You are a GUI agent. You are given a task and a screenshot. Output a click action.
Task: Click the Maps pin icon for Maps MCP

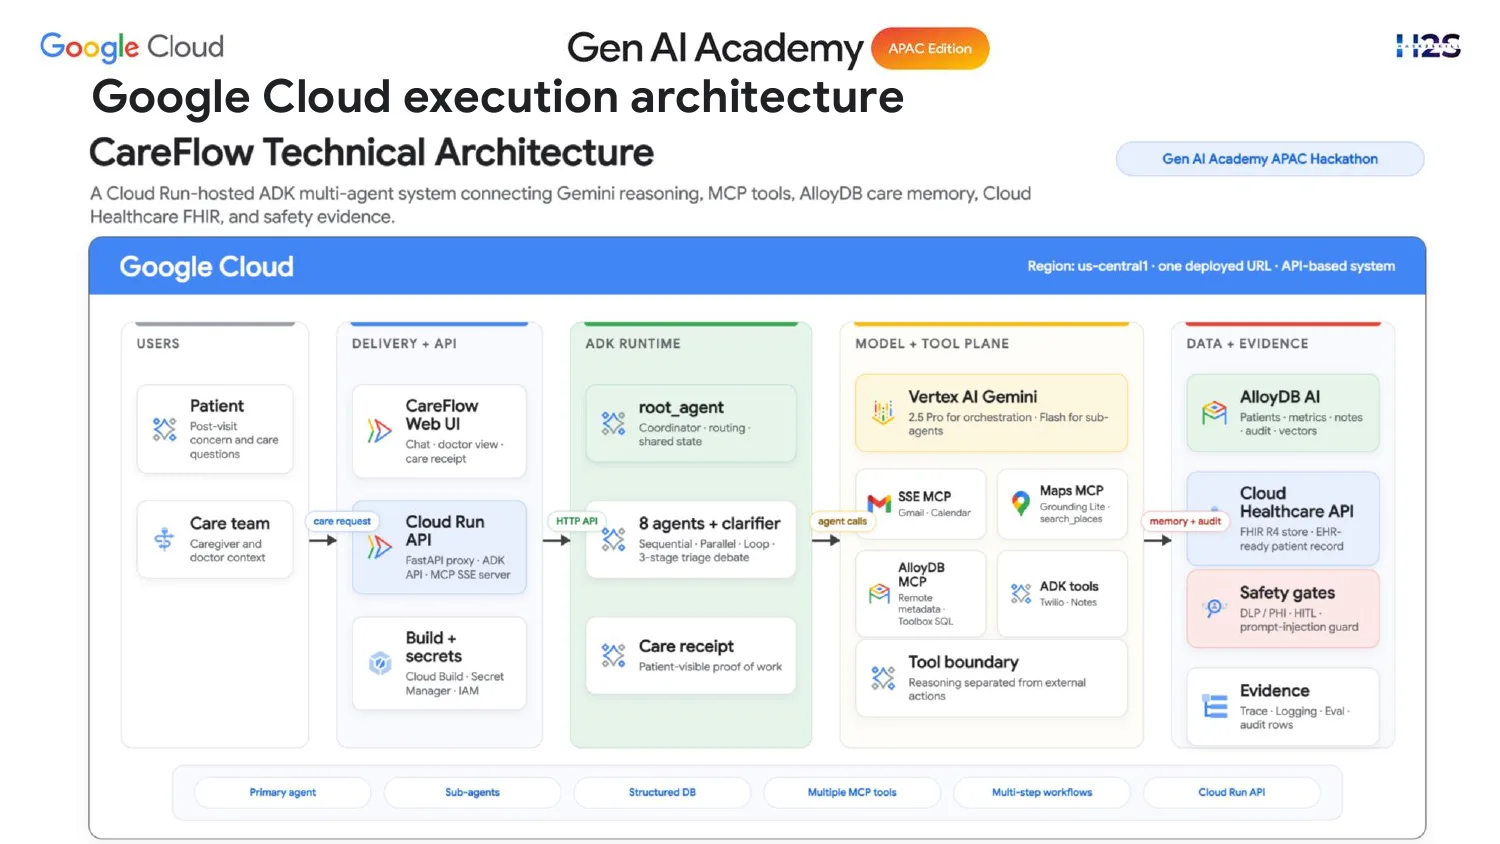coord(1020,503)
